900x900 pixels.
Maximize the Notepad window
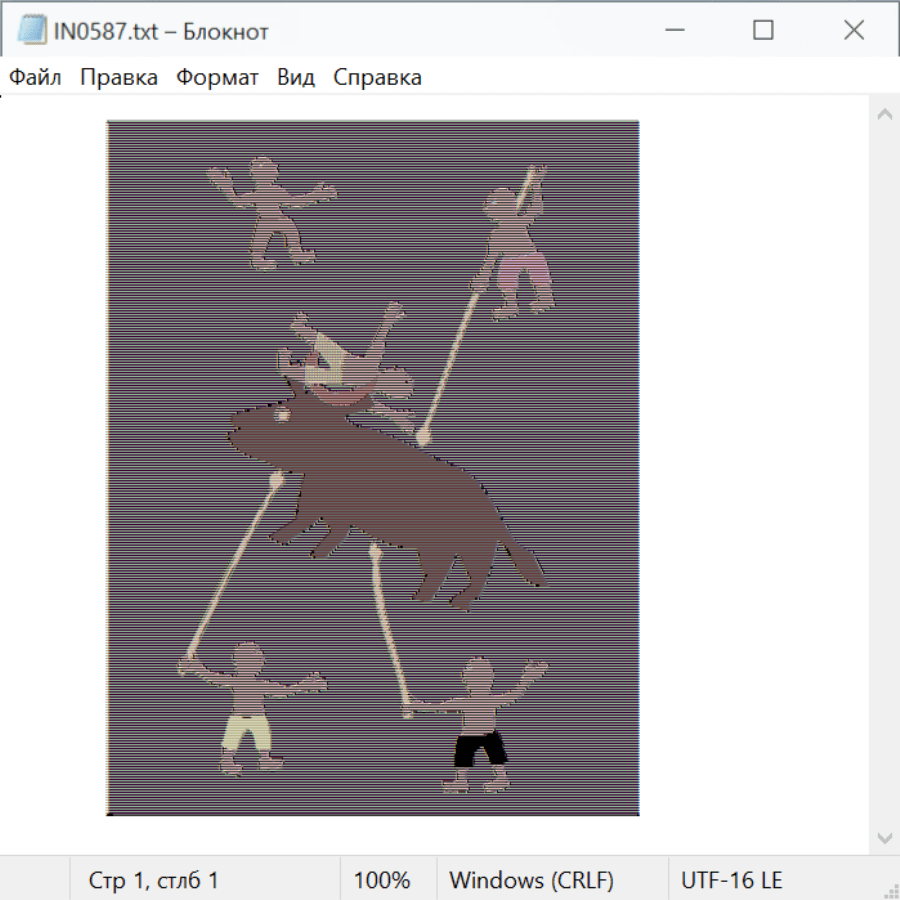pyautogui.click(x=763, y=31)
